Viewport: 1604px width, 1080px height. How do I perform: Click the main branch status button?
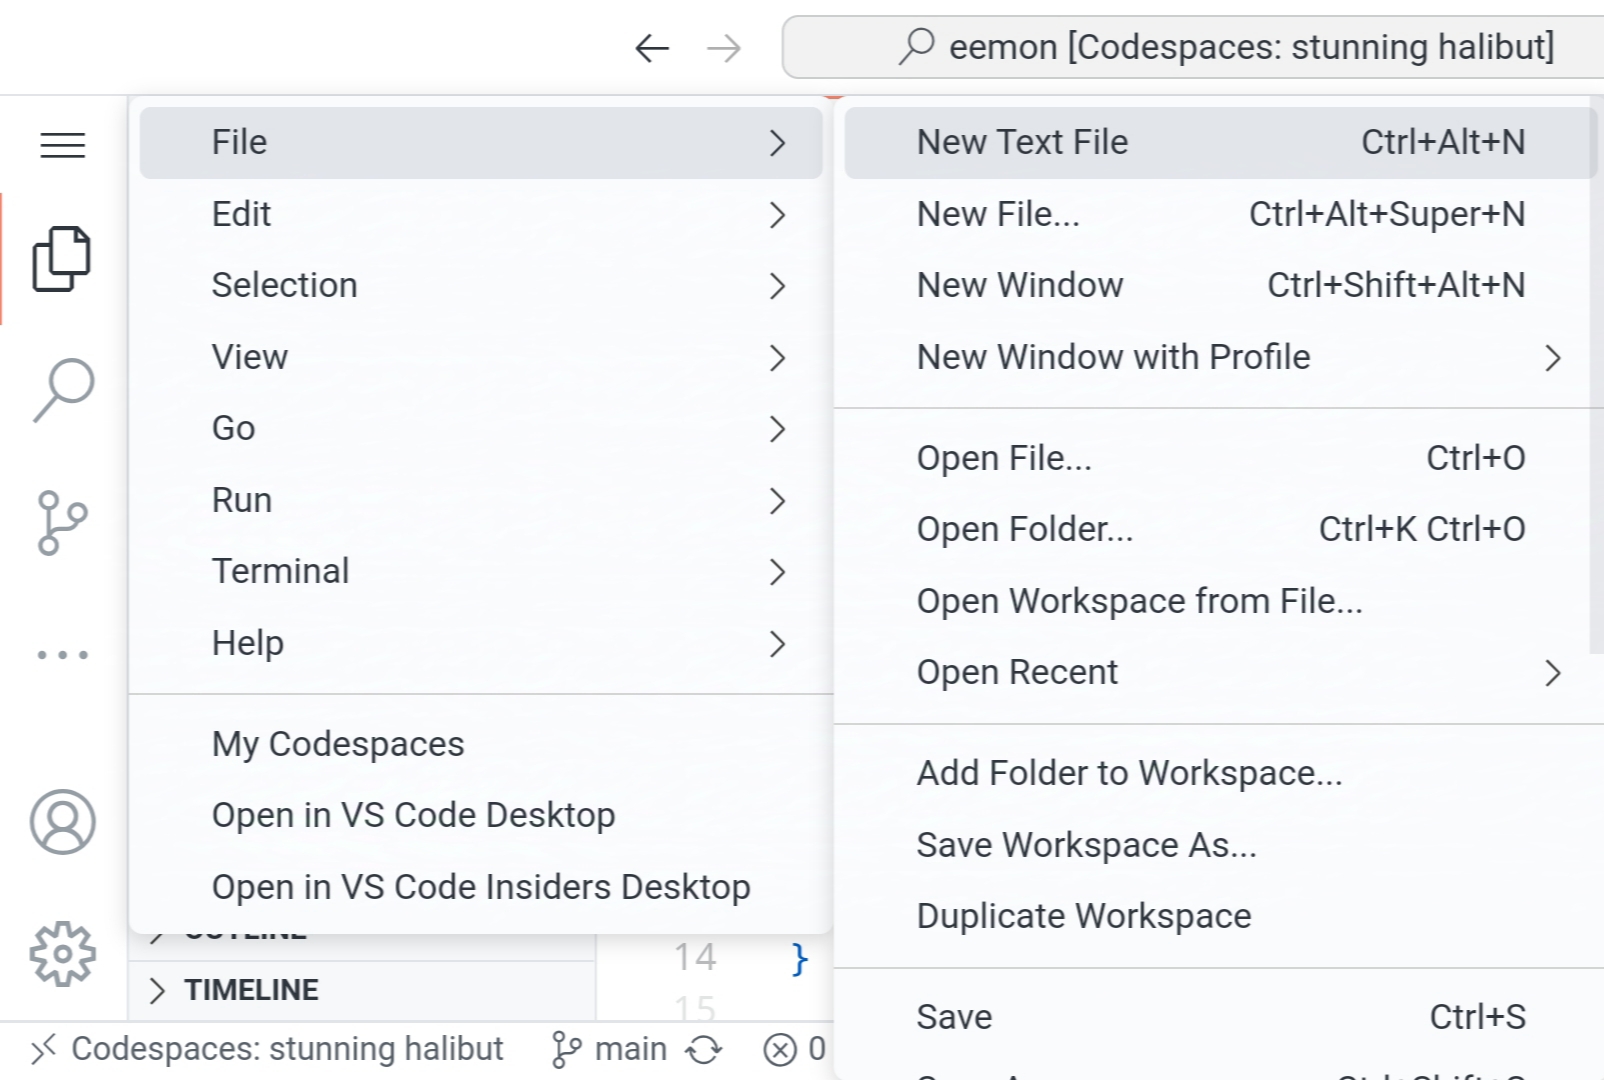click(x=610, y=1049)
